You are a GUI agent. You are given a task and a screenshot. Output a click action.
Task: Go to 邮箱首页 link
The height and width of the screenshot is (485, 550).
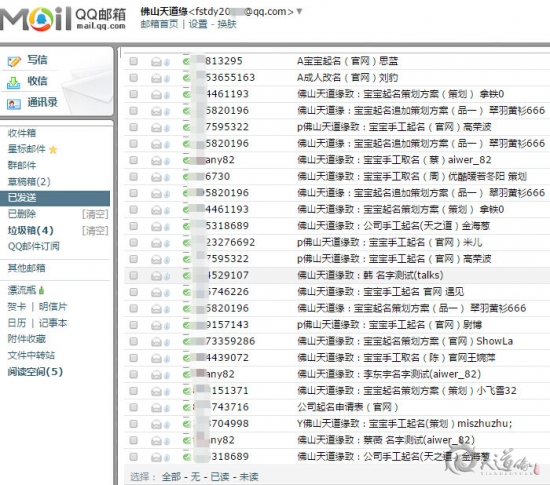pyautogui.click(x=159, y=24)
